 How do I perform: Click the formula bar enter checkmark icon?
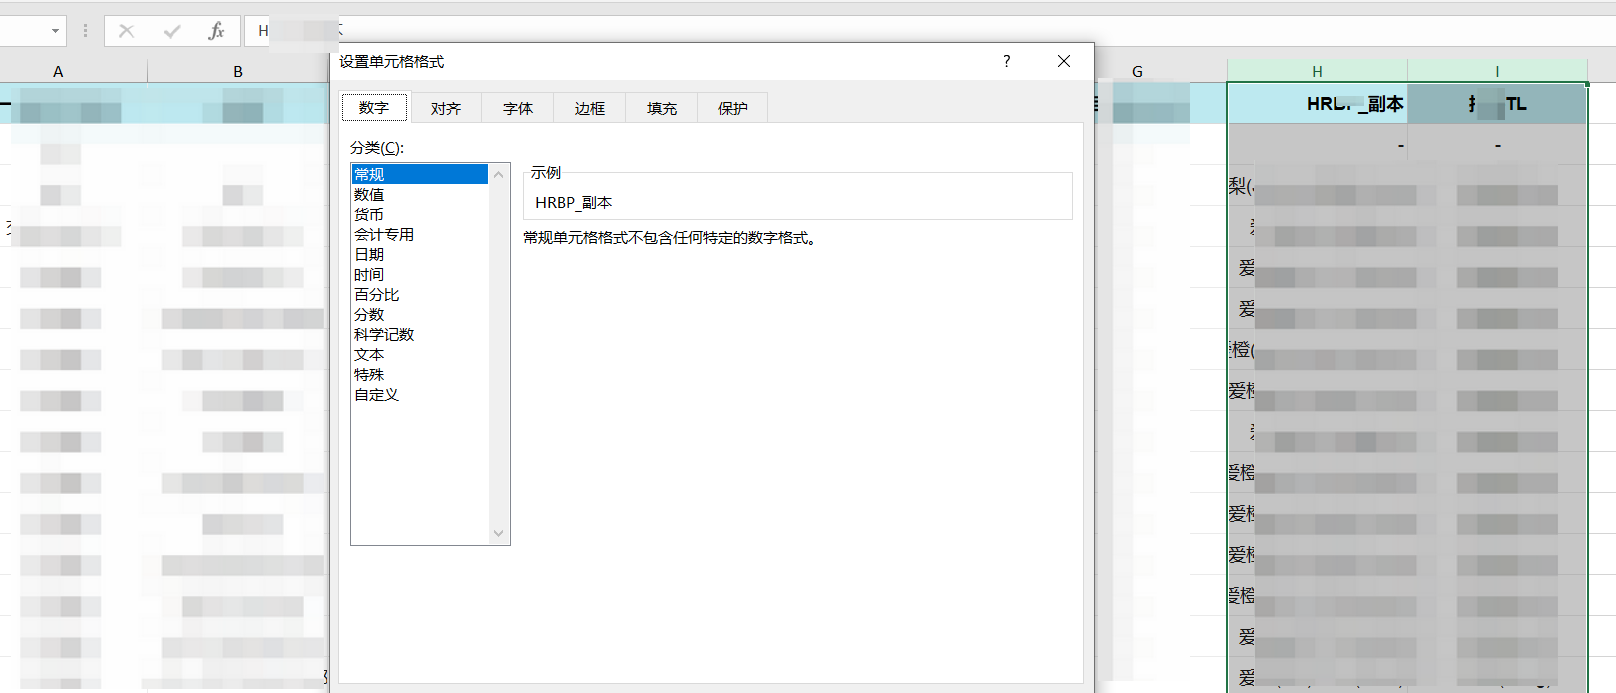click(172, 31)
